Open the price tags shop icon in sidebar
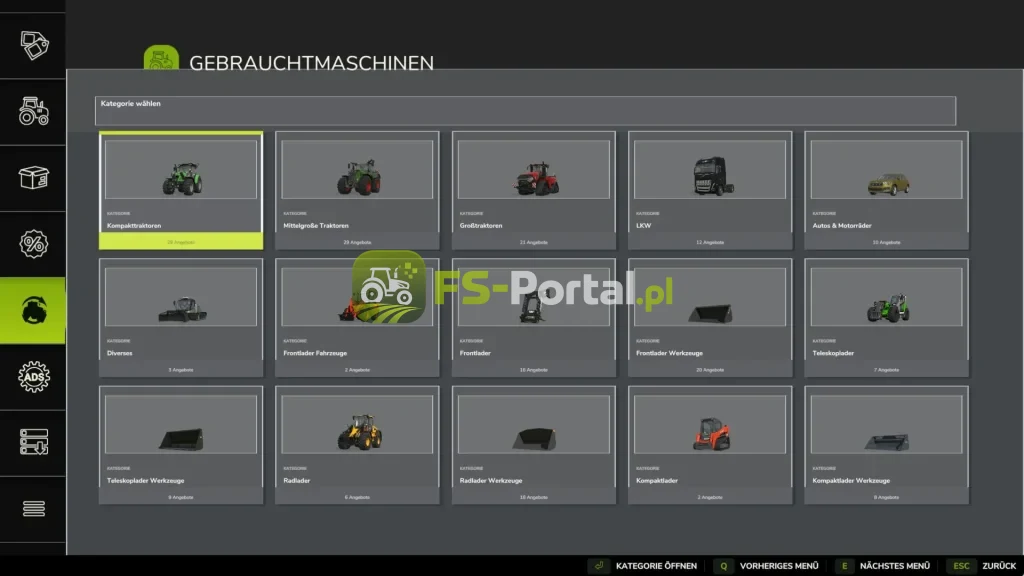 tap(33, 45)
